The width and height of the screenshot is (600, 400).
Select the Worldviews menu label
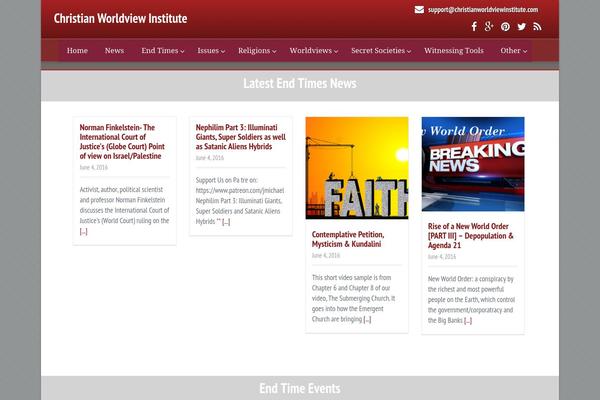point(311,51)
